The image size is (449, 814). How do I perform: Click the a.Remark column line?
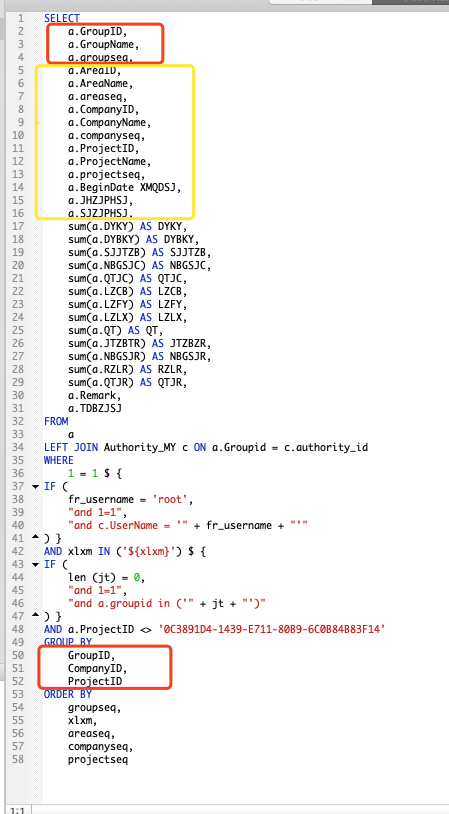point(95,396)
